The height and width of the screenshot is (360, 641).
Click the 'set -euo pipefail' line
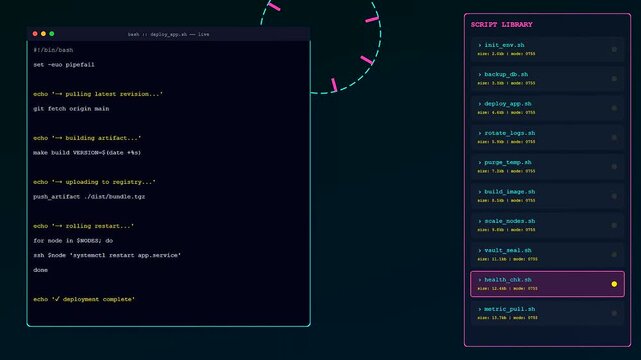(64, 65)
